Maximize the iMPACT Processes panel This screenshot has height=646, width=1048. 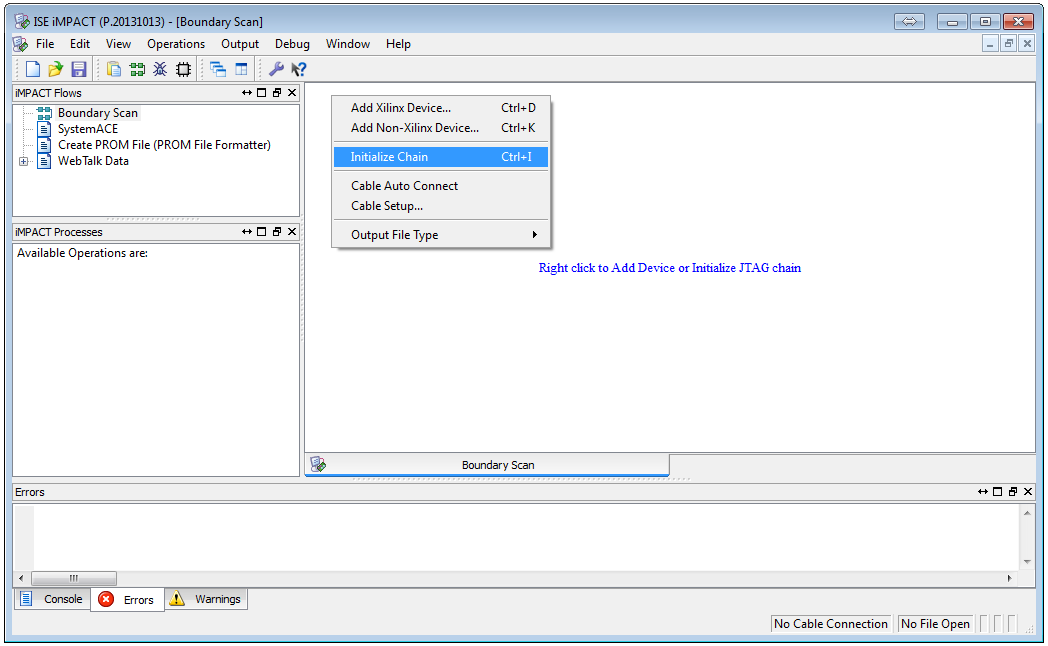[262, 232]
